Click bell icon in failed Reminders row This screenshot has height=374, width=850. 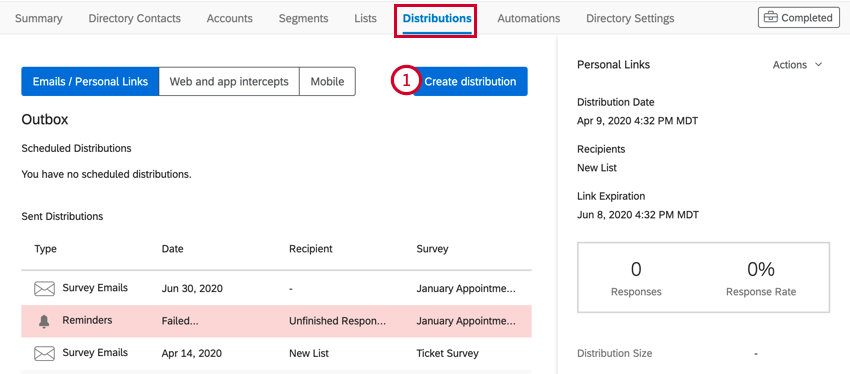(x=44, y=321)
